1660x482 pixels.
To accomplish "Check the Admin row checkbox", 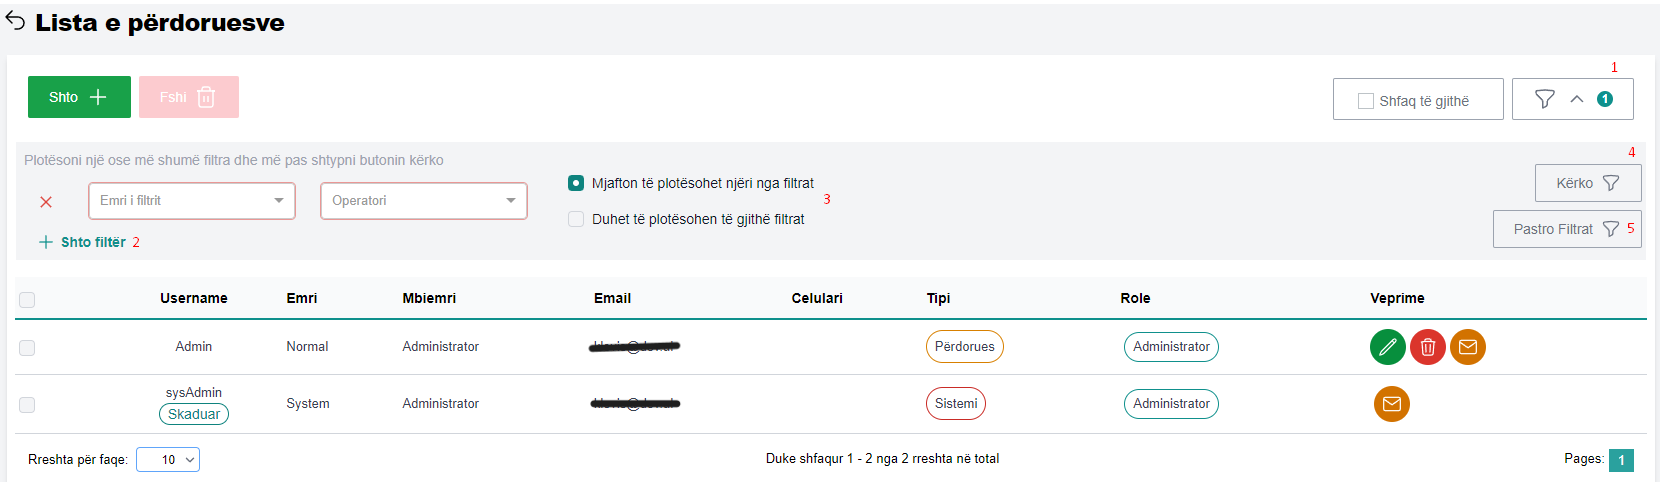I will 27,348.
